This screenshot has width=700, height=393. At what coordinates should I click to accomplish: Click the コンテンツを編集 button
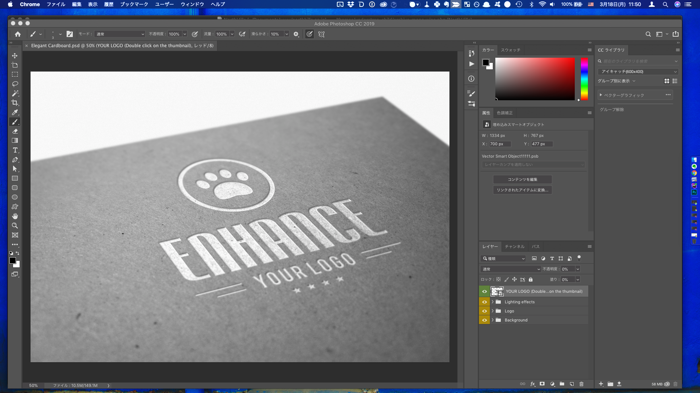click(522, 180)
